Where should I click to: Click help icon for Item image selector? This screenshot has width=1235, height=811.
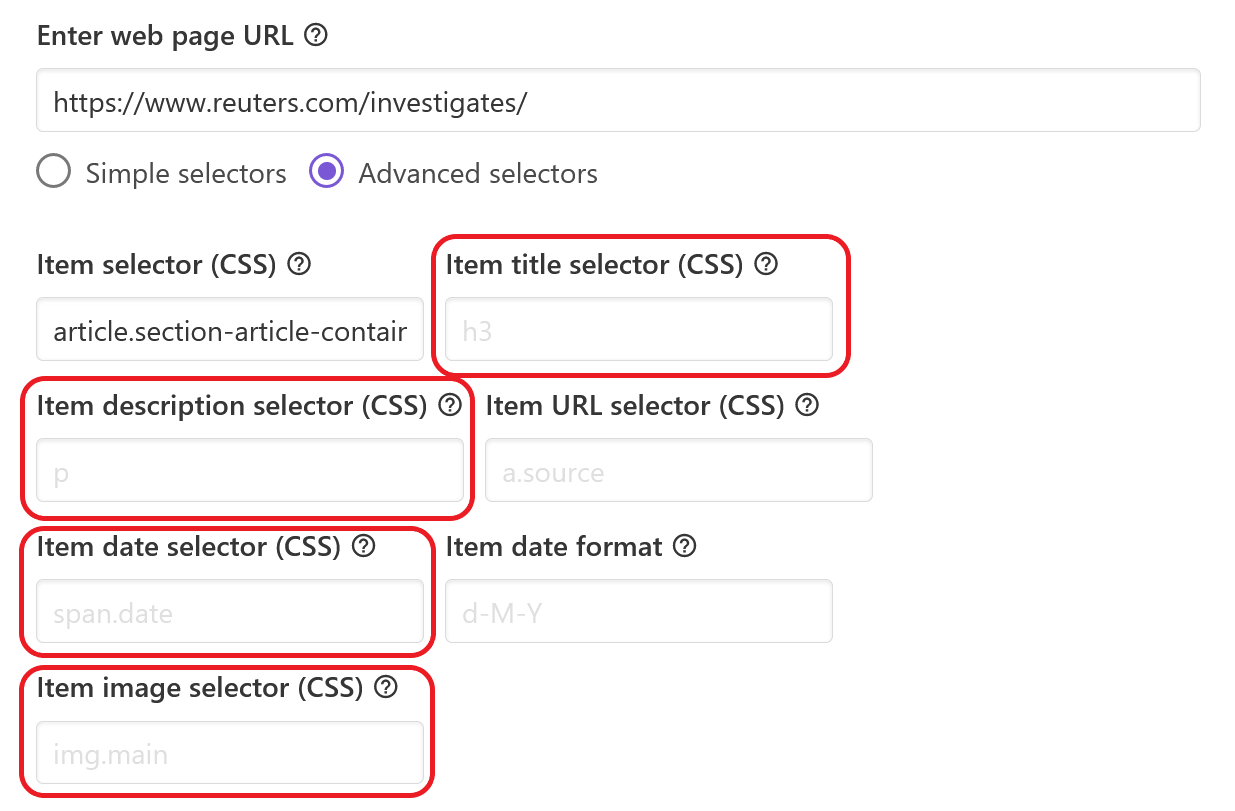[386, 688]
